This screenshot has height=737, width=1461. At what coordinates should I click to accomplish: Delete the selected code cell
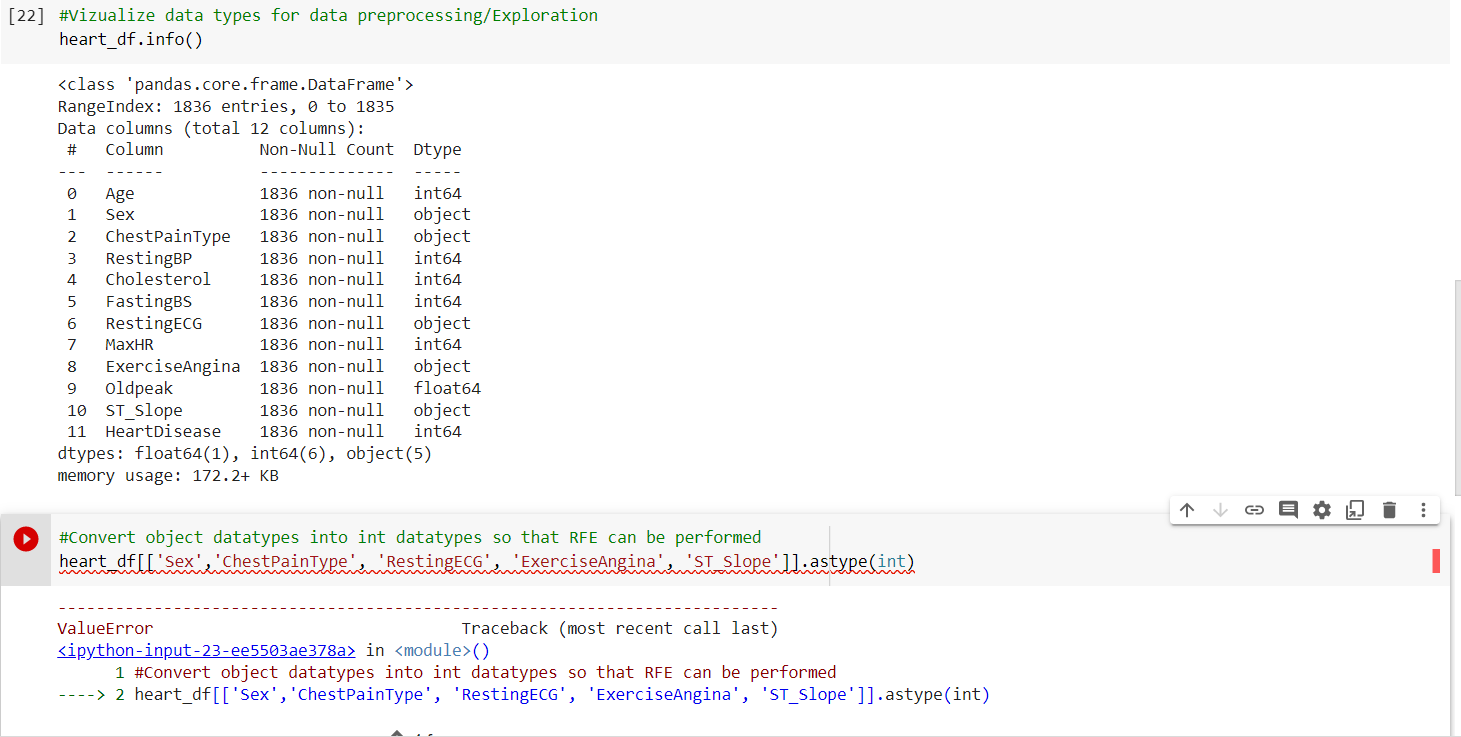1389,510
